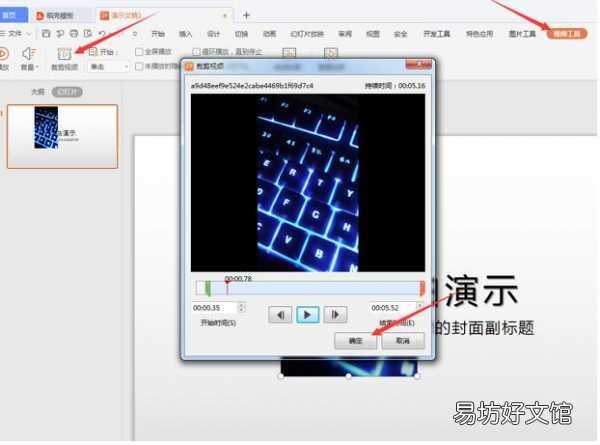Select the highlighted Video Tools ribbon tab

(x=567, y=34)
